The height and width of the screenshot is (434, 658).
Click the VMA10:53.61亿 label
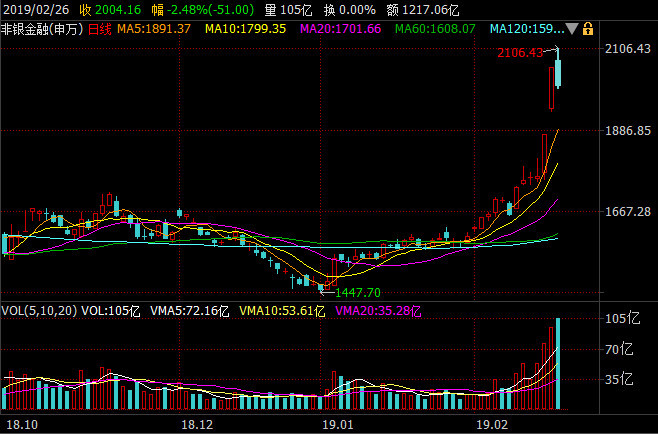tap(282, 311)
